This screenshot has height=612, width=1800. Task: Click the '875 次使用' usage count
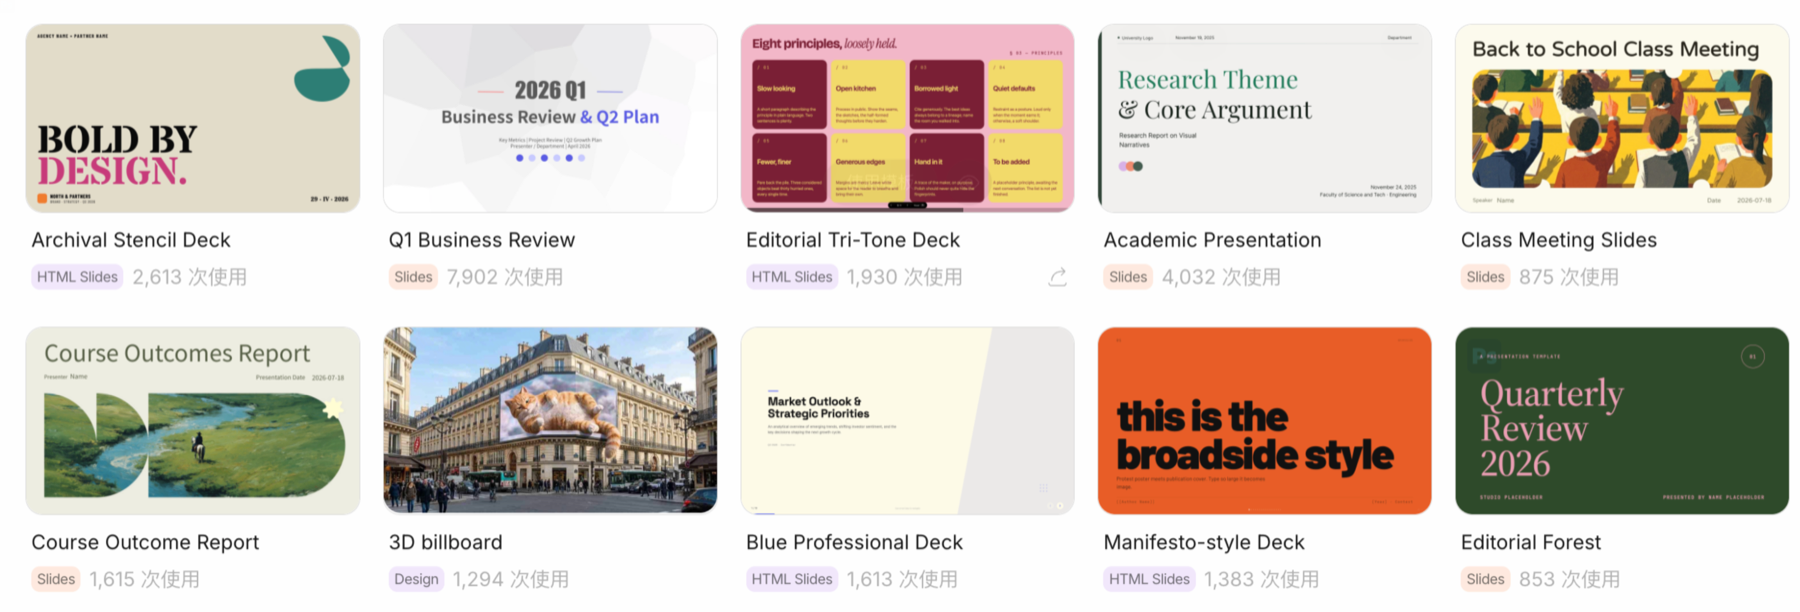[1569, 277]
